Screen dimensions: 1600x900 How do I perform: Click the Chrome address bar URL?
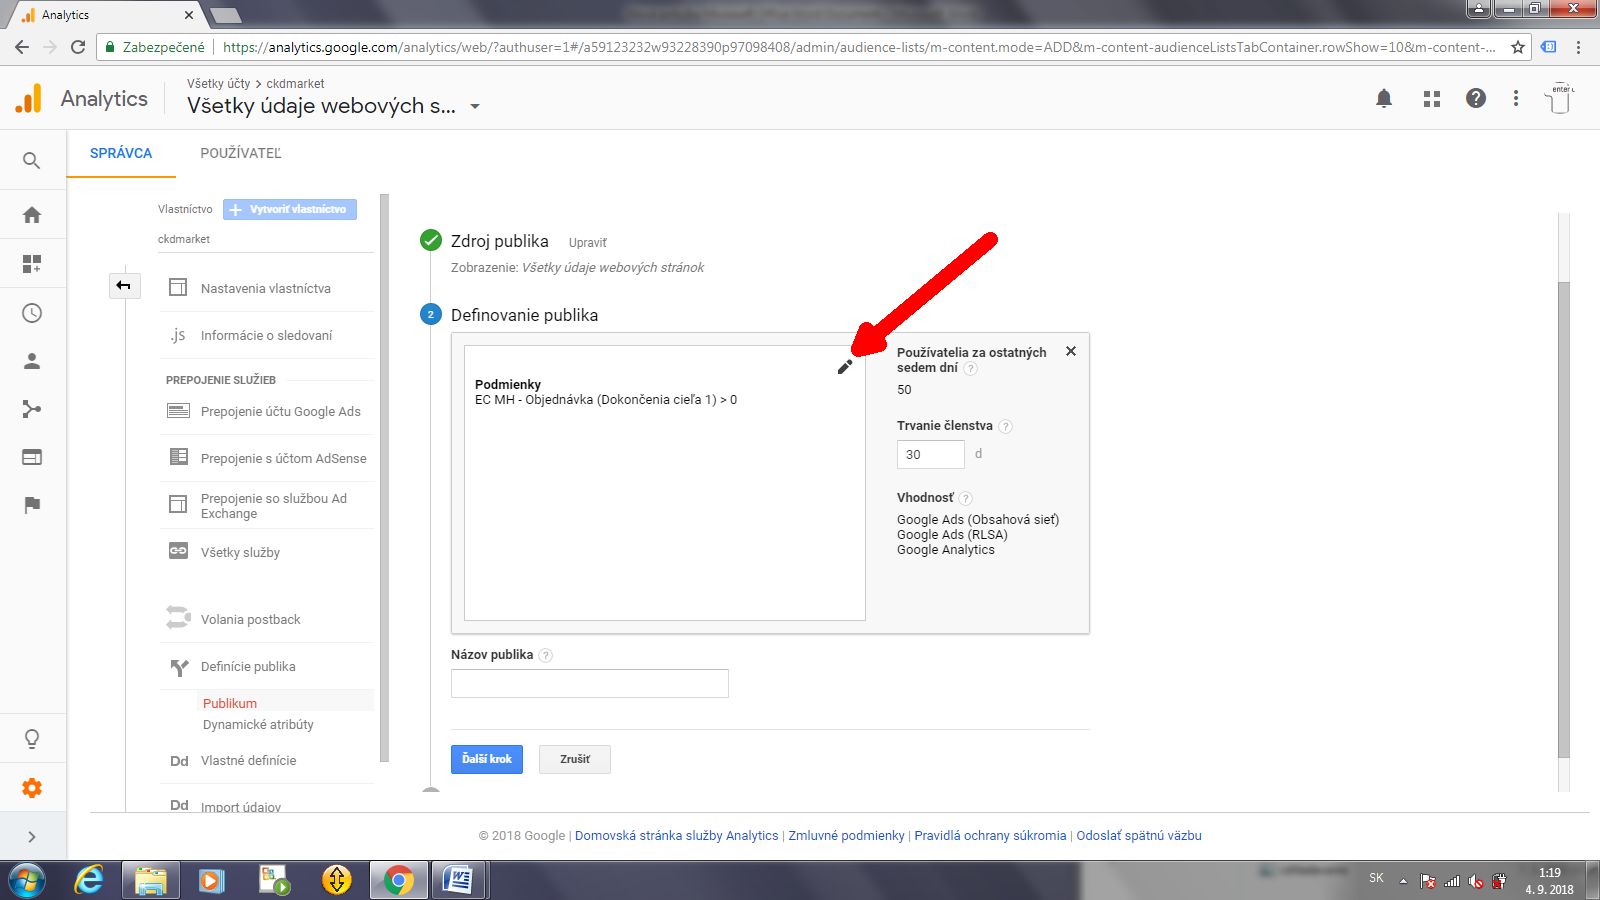tap(858, 47)
